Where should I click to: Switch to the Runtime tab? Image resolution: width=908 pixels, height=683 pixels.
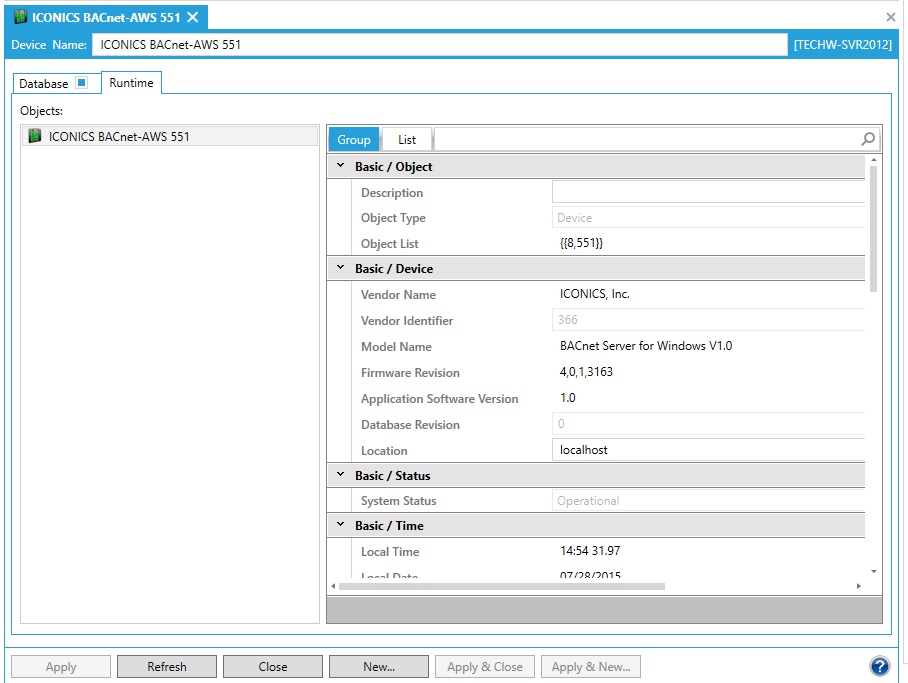[x=131, y=83]
